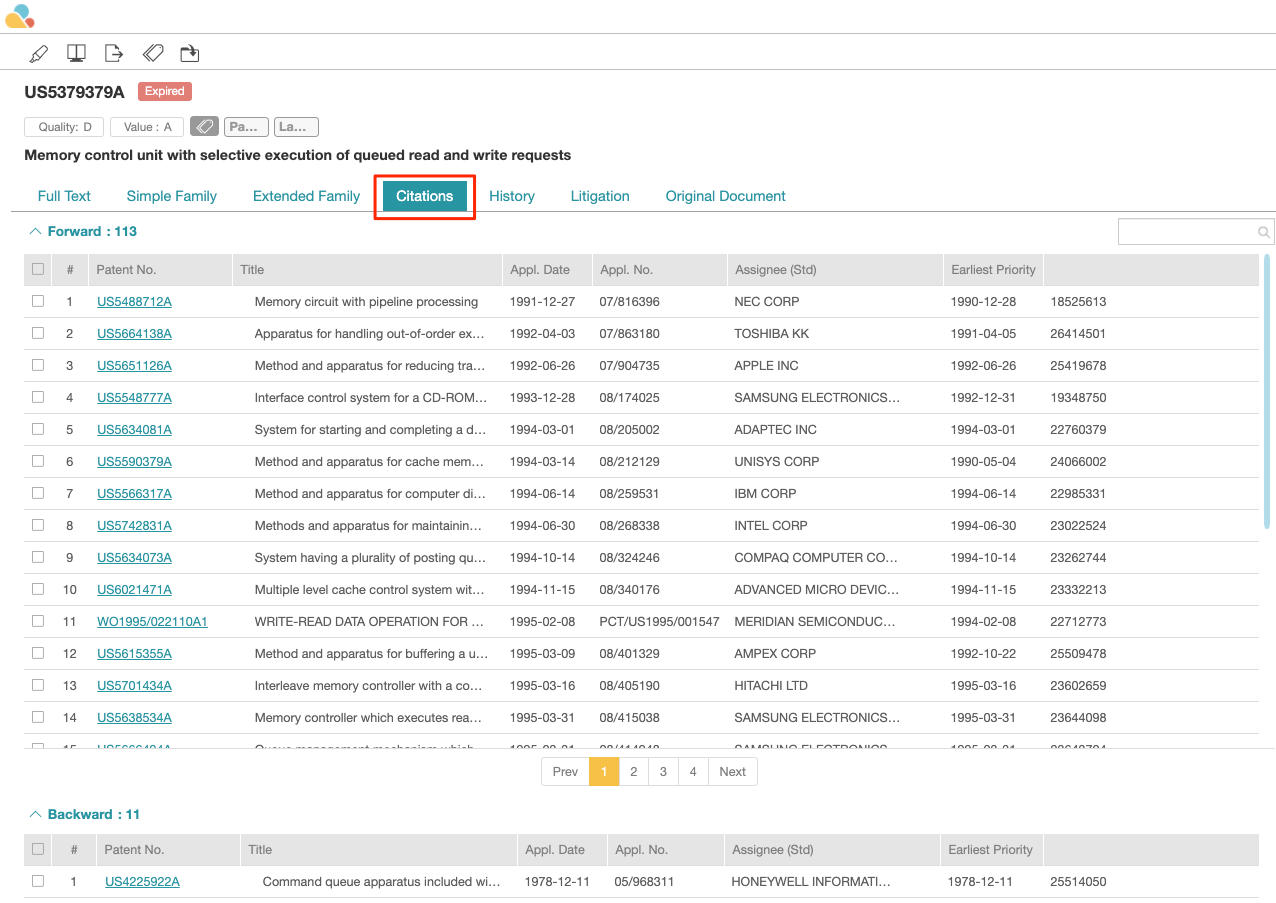Screen dimensions: 1276x903
Task: Click the US5638534A patent link
Action: [x=134, y=718]
